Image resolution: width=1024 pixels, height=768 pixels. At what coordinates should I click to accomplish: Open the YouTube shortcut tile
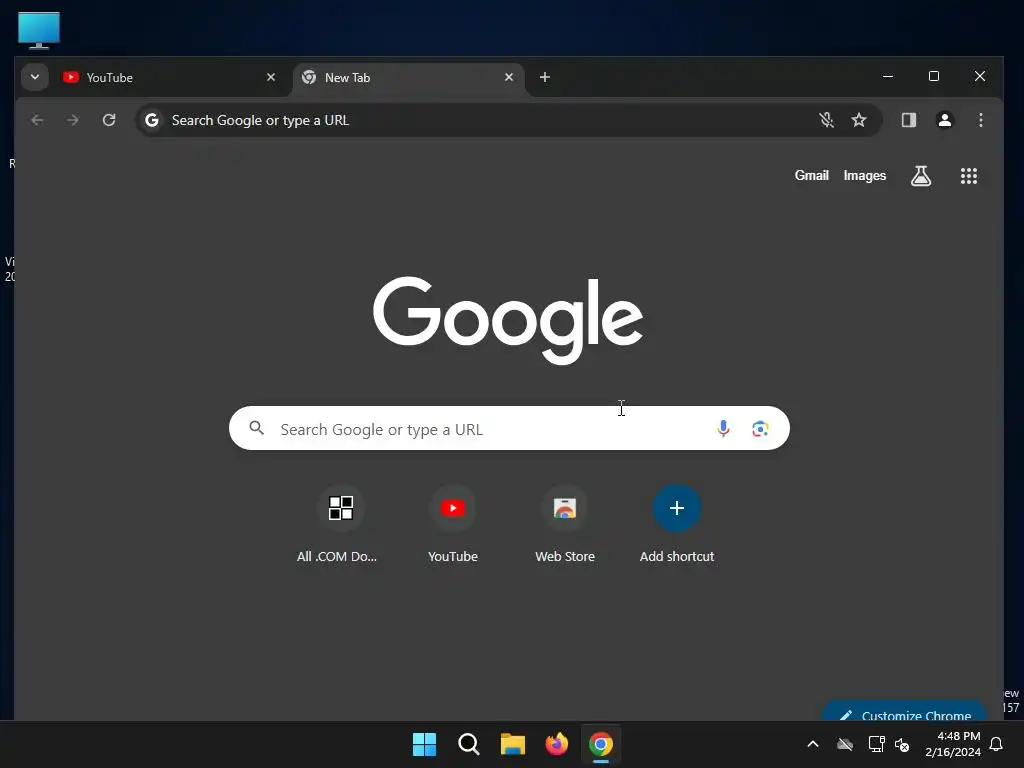click(x=453, y=526)
